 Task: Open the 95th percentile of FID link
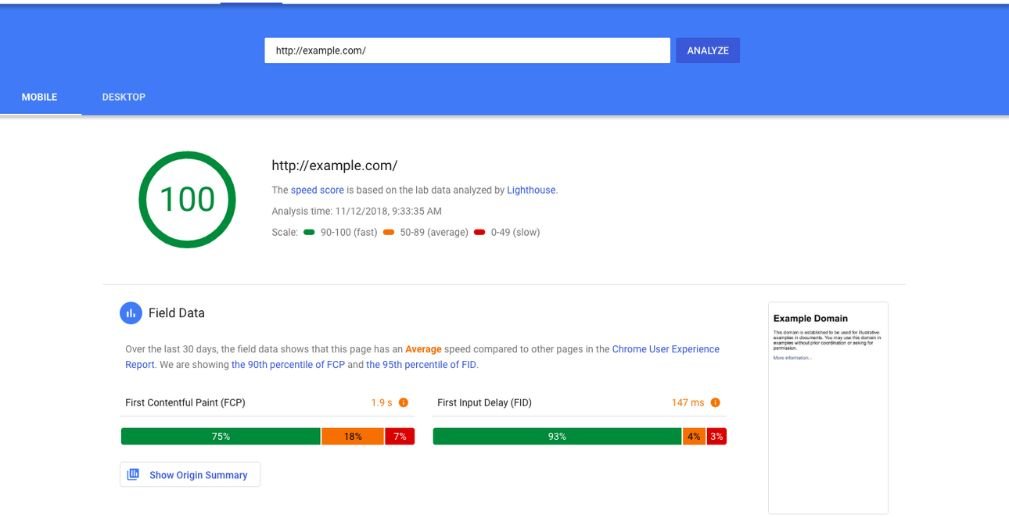pos(421,365)
